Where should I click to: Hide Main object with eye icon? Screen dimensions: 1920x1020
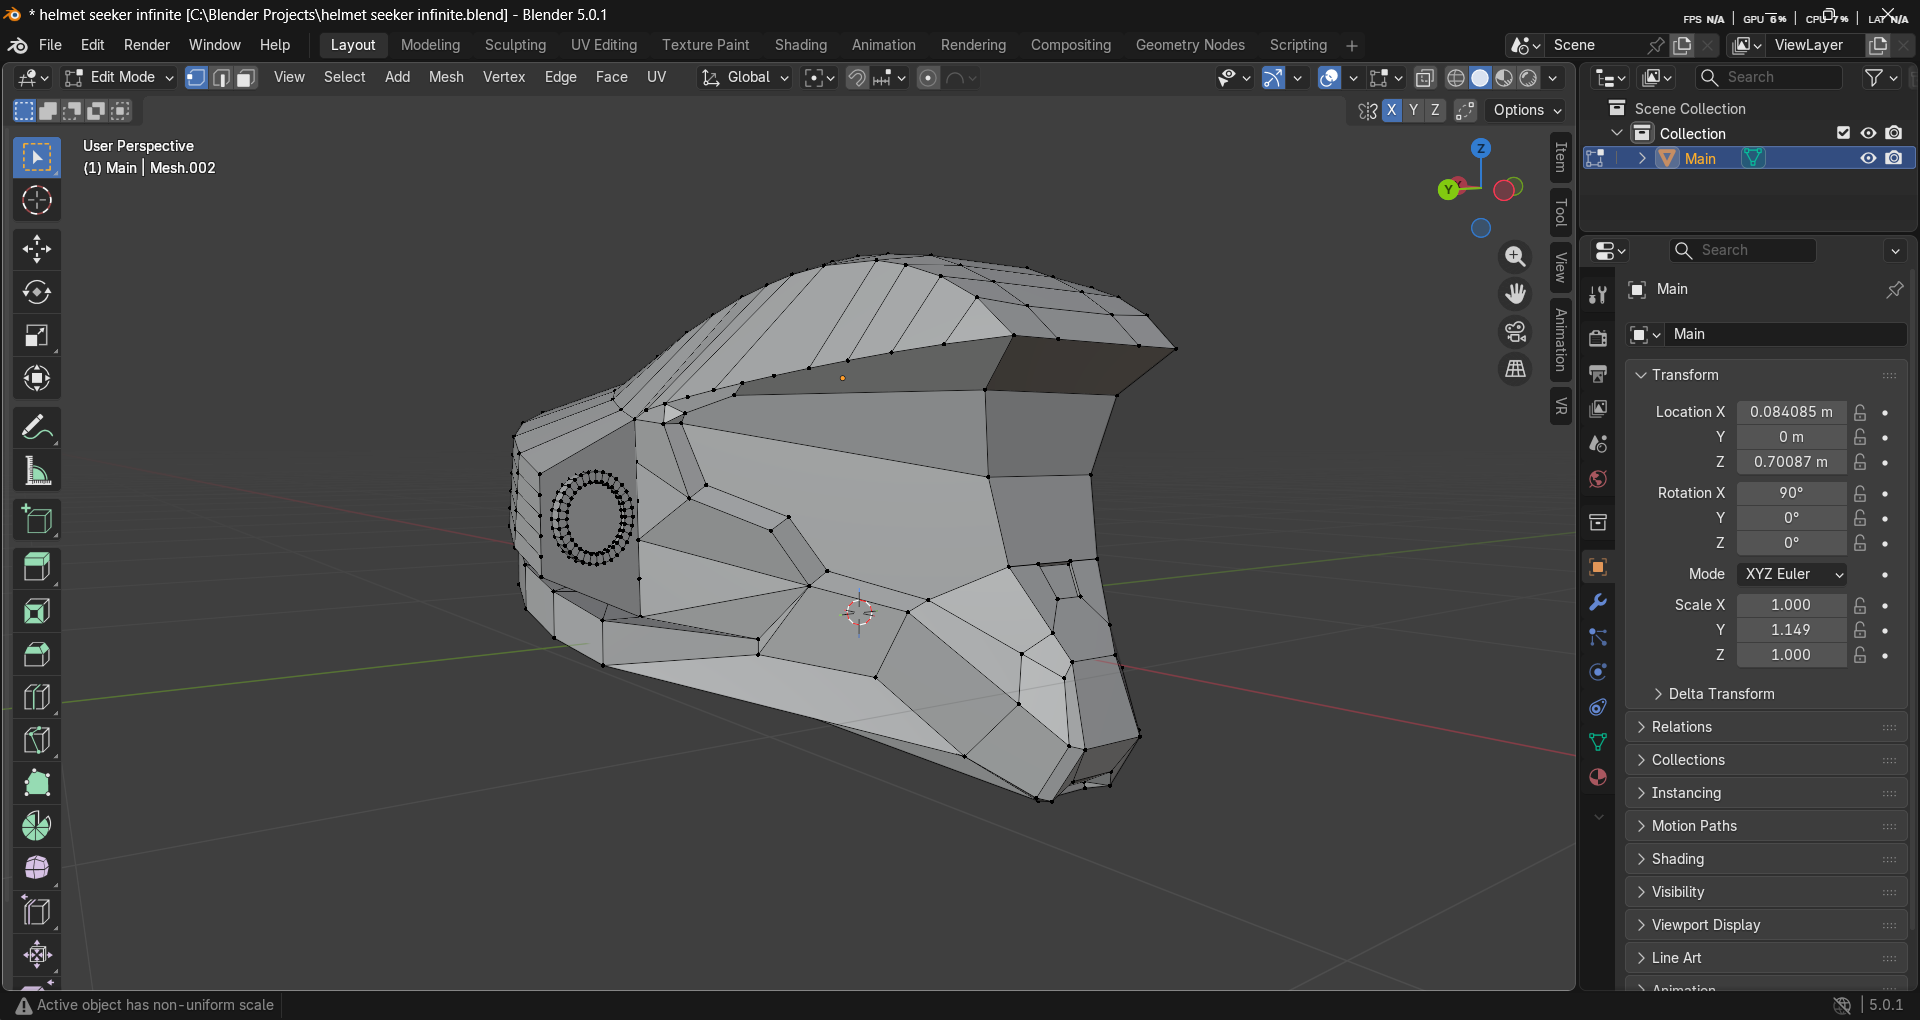(1867, 159)
